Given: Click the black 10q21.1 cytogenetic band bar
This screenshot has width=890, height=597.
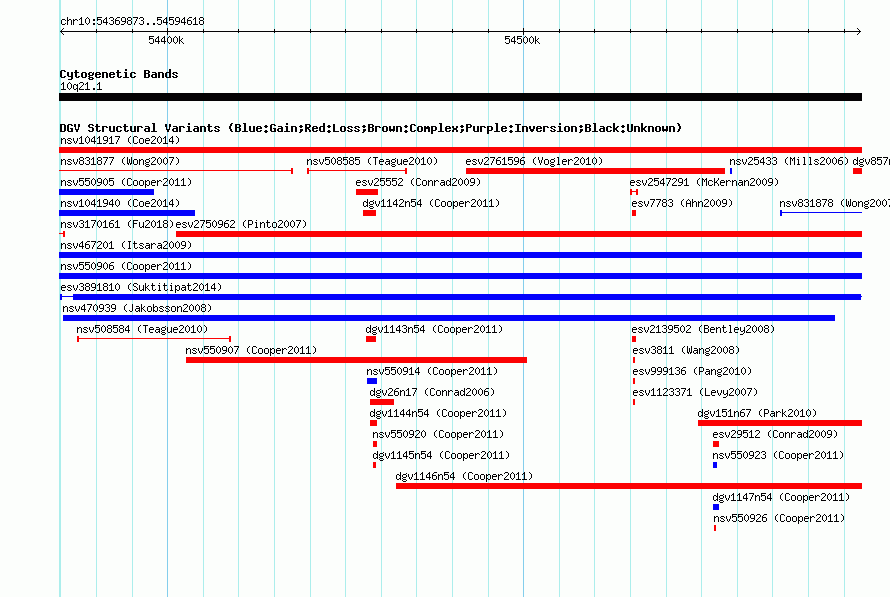Looking at the screenshot, I should pos(460,97).
